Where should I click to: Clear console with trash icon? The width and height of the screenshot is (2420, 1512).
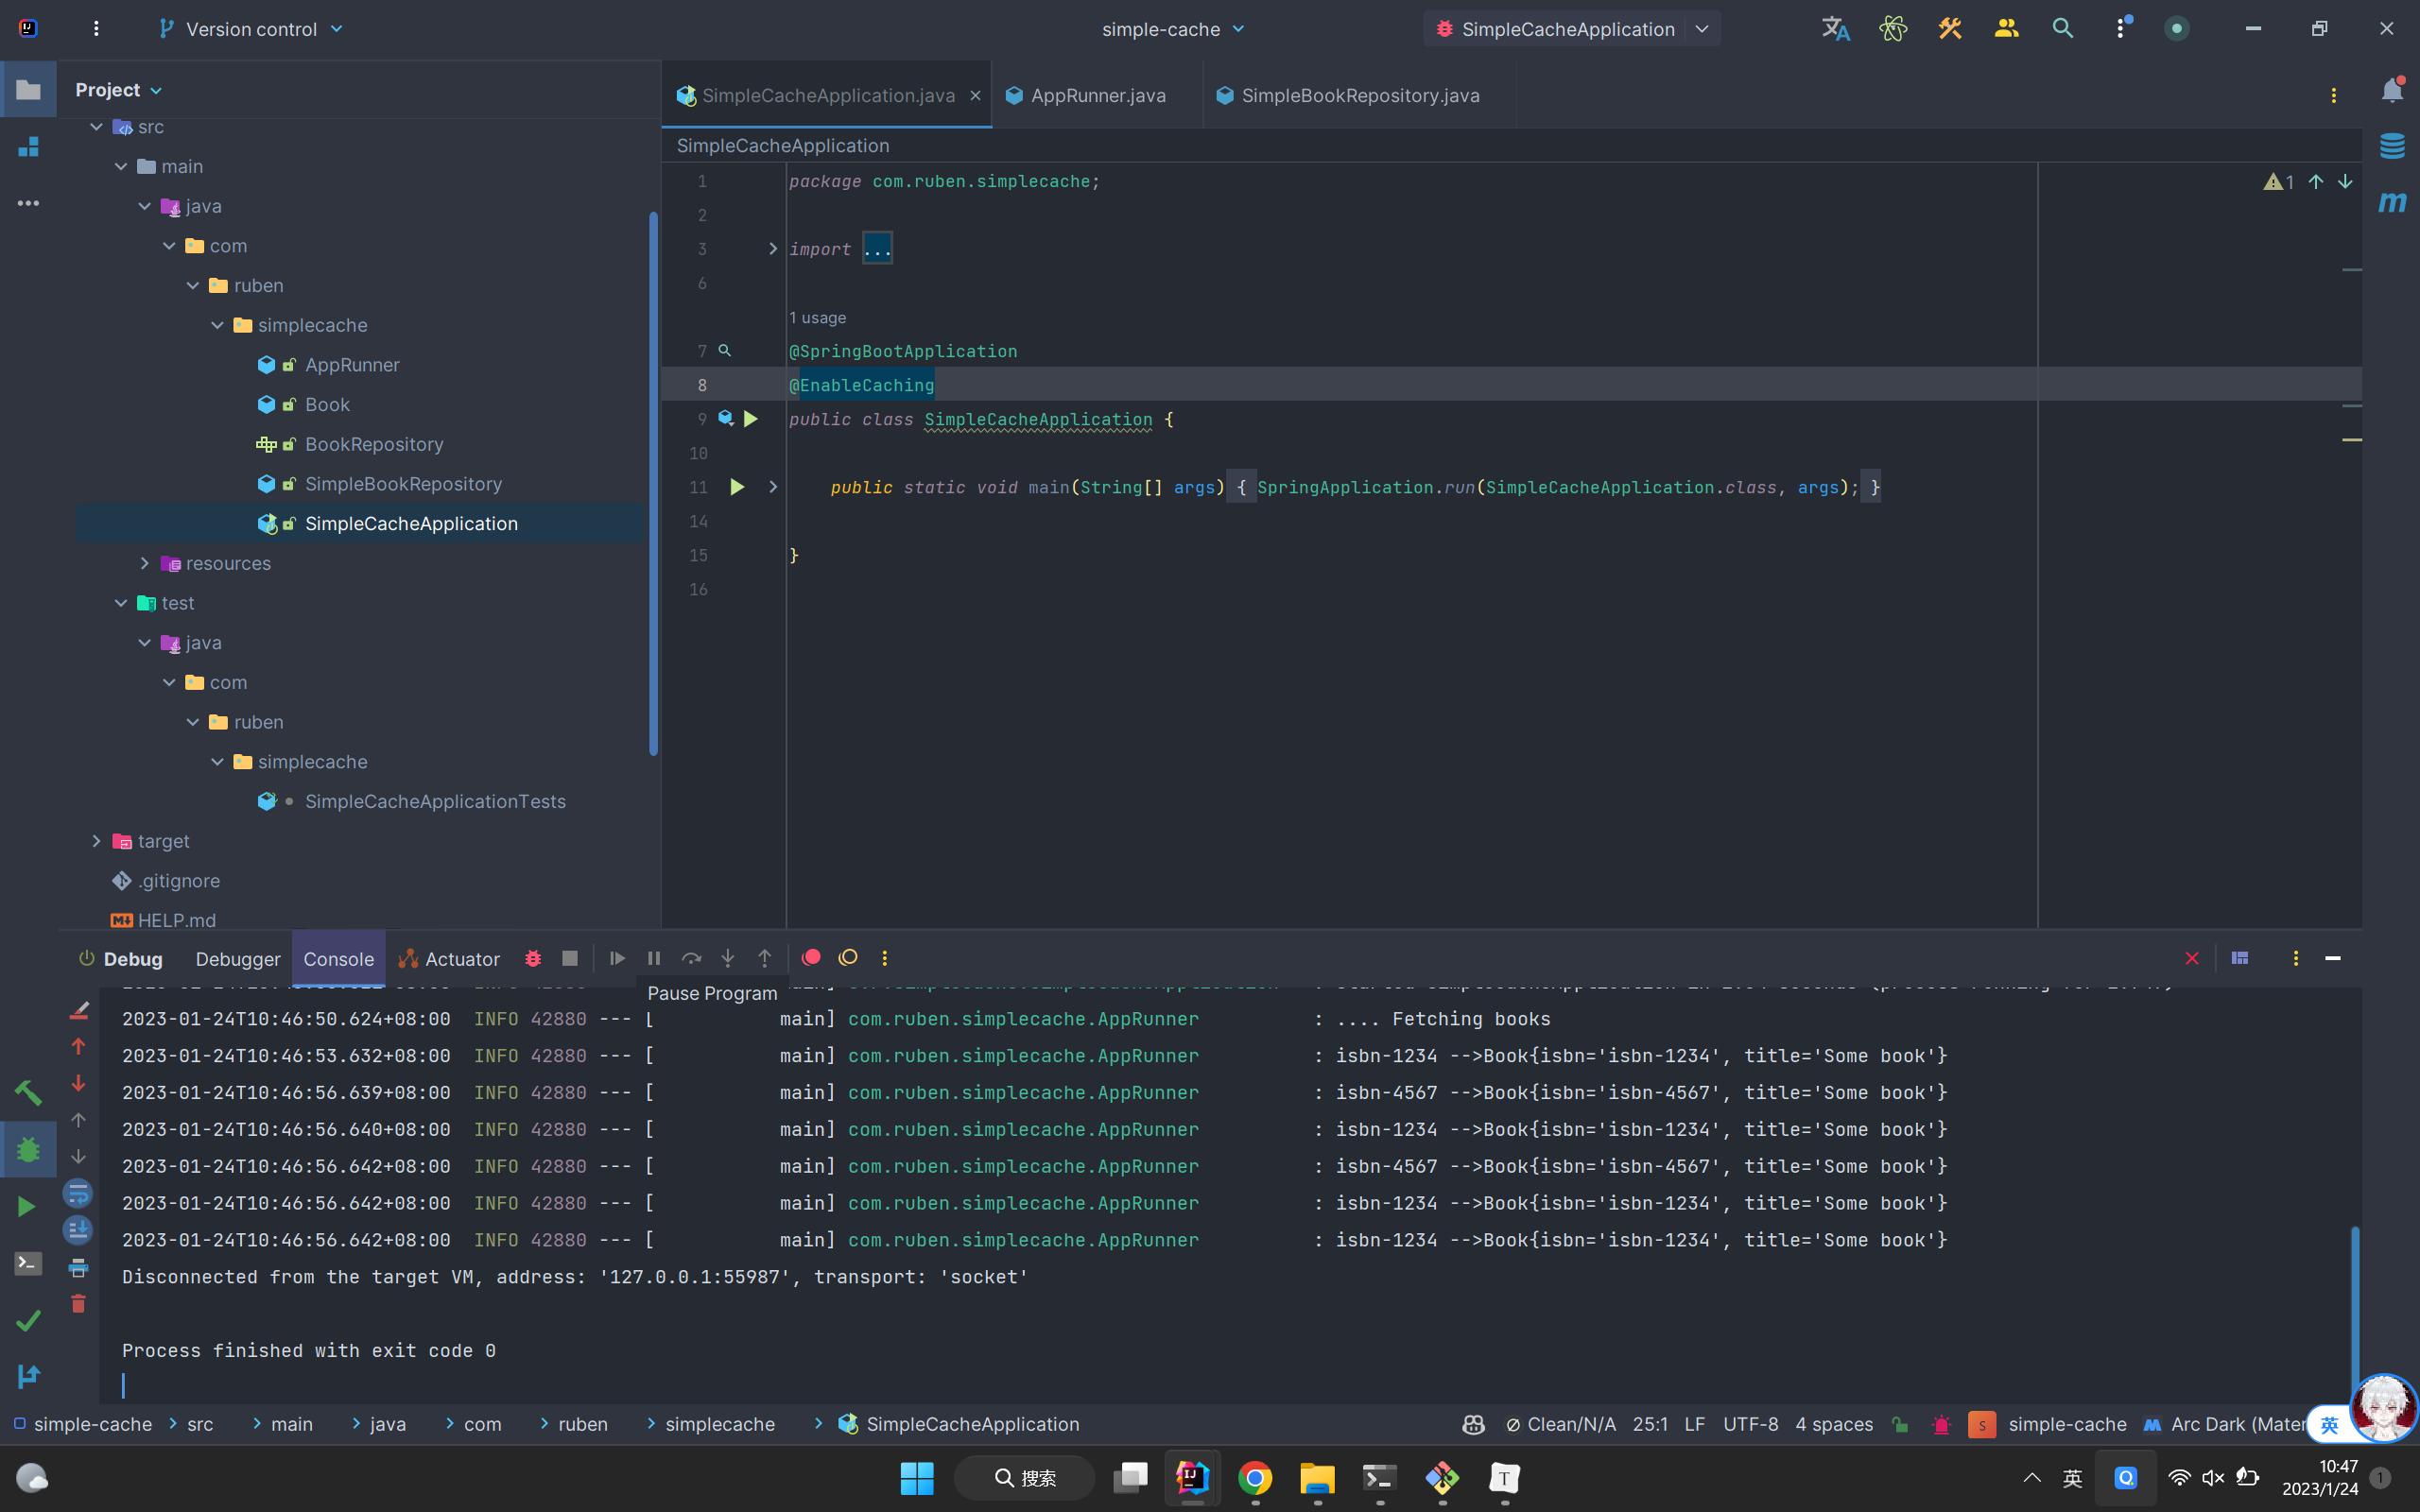pyautogui.click(x=78, y=1304)
